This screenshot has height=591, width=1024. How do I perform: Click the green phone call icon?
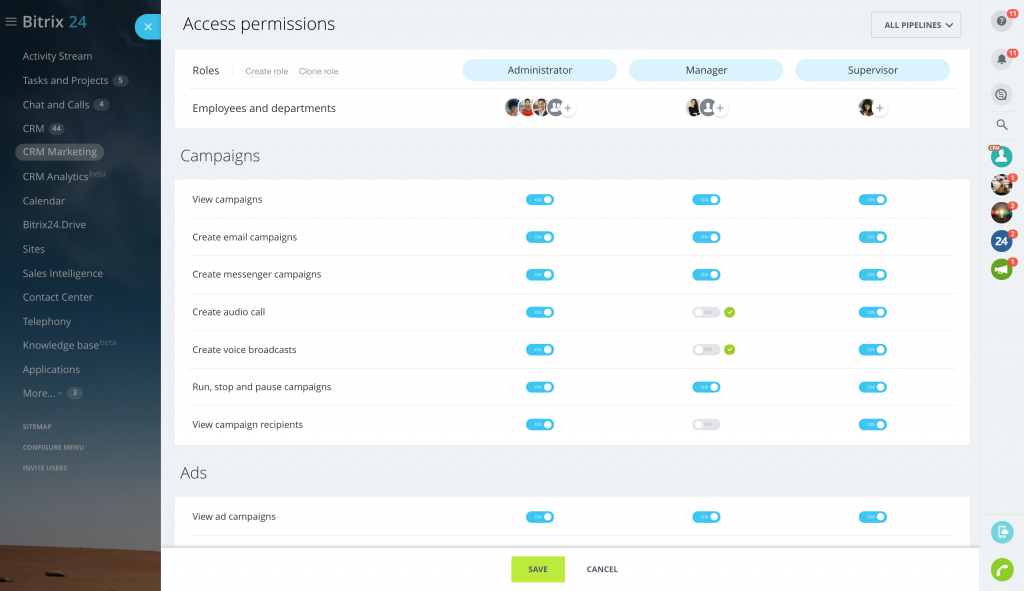(1001, 569)
